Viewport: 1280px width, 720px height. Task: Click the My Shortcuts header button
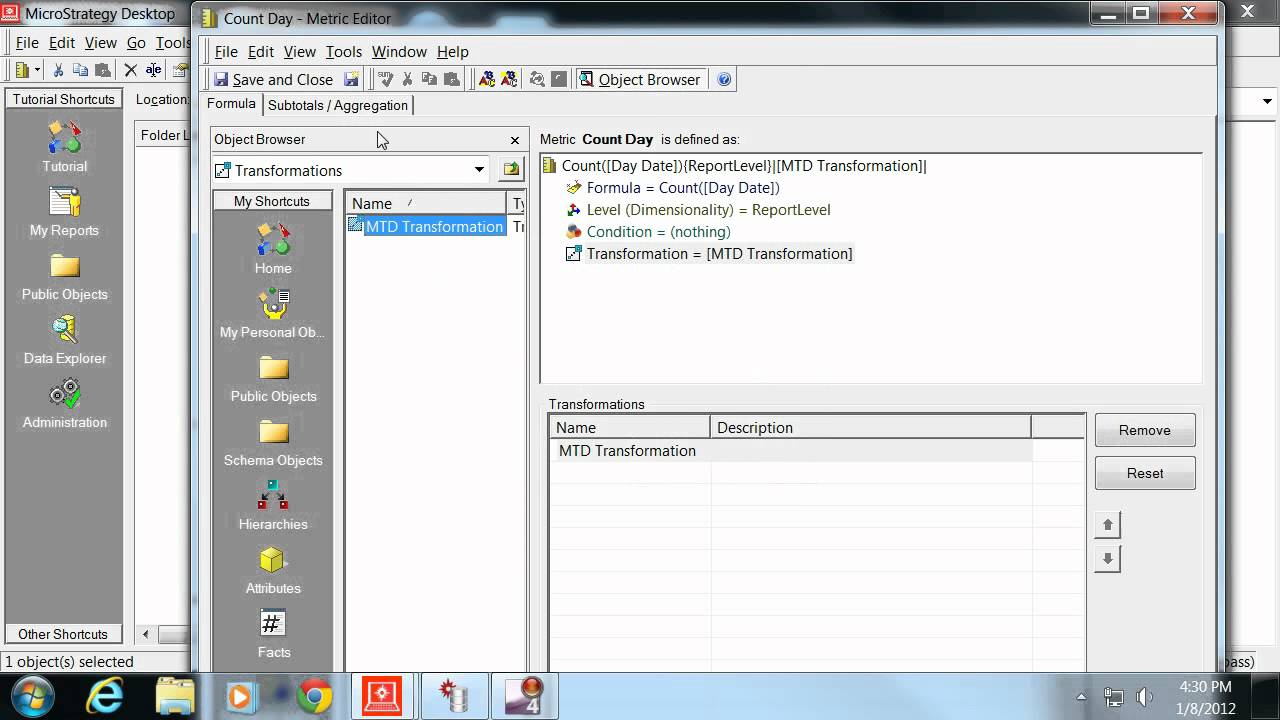[272, 201]
